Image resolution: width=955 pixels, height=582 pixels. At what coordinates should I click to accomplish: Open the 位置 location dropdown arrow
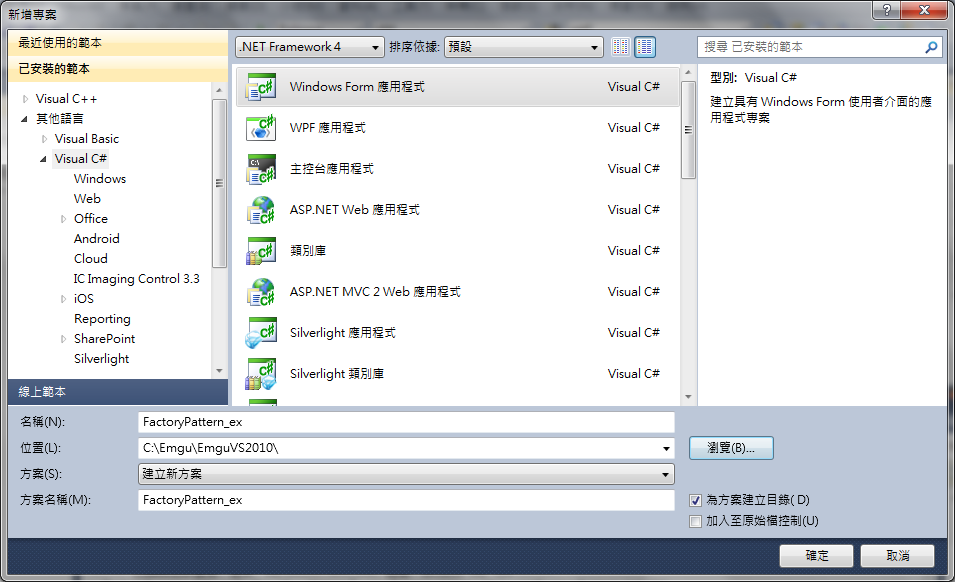(666, 449)
